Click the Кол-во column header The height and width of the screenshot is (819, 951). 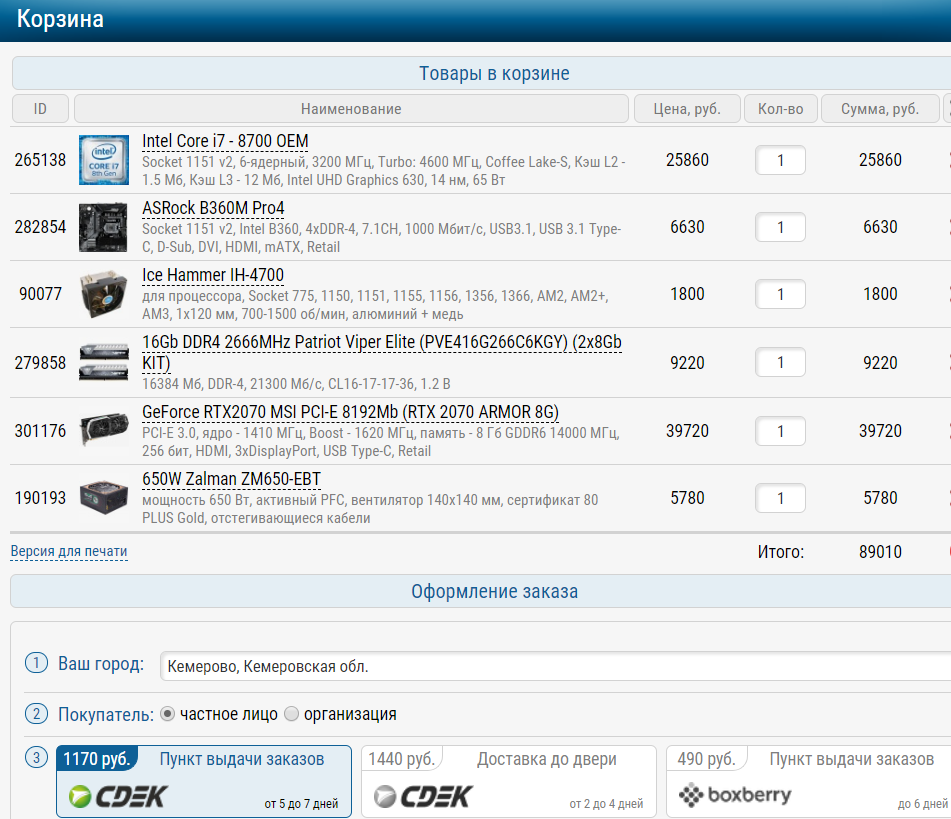pyautogui.click(x=781, y=109)
